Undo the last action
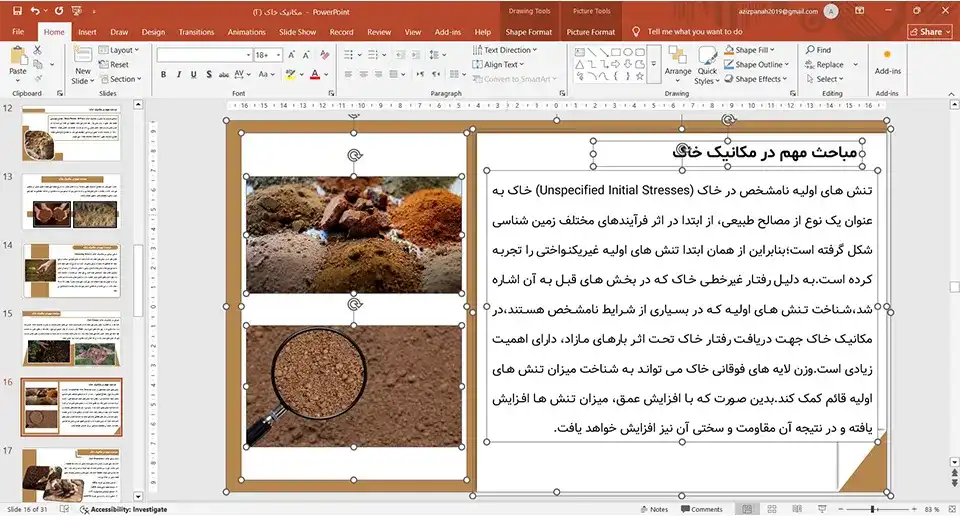 tap(36, 10)
